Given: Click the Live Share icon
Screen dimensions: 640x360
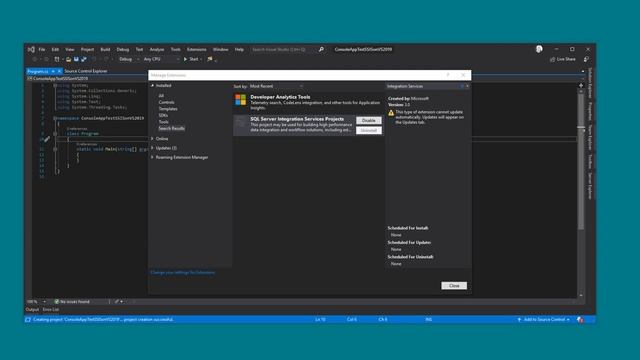Looking at the screenshot, I should tap(553, 59).
